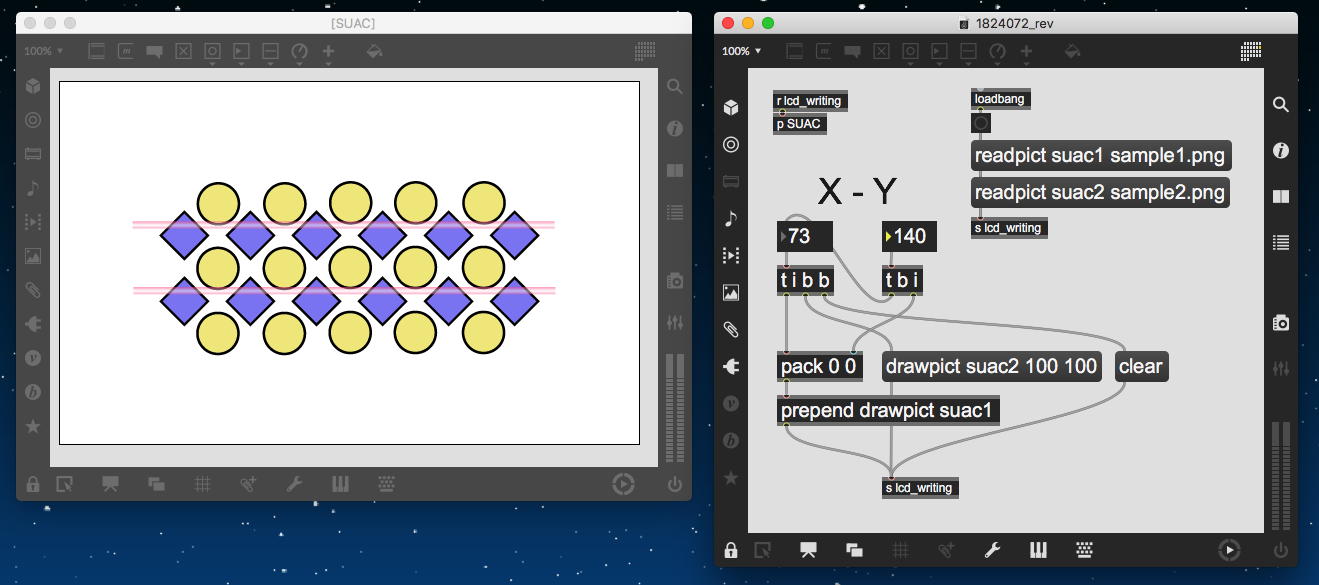Screen dimensions: 1319x585
Task: Click the clear message box
Action: pyautogui.click(x=1140, y=367)
